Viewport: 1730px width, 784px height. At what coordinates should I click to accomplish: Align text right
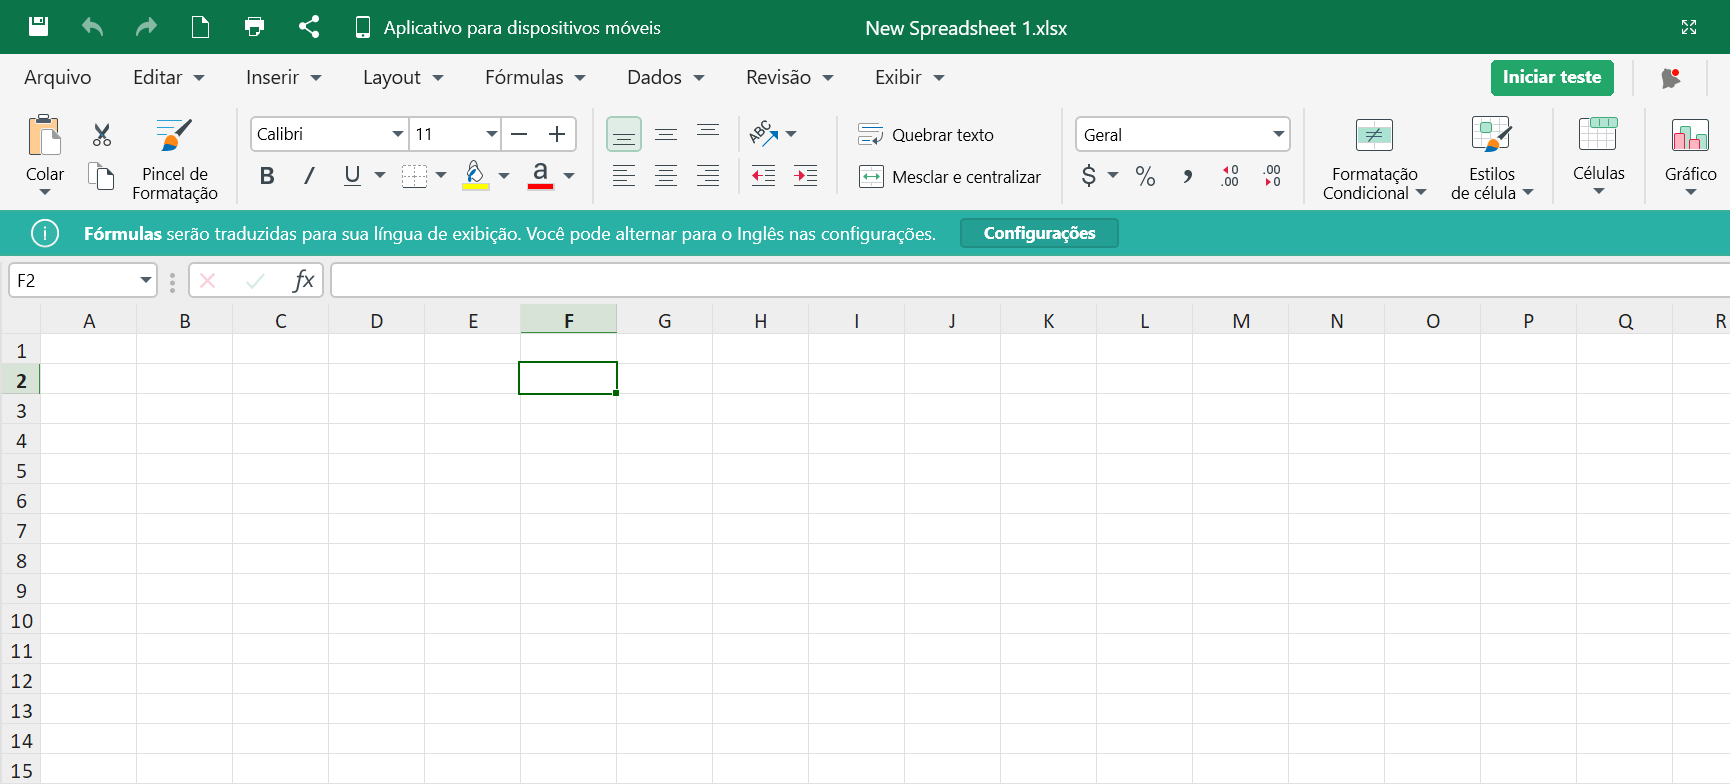pyautogui.click(x=708, y=176)
